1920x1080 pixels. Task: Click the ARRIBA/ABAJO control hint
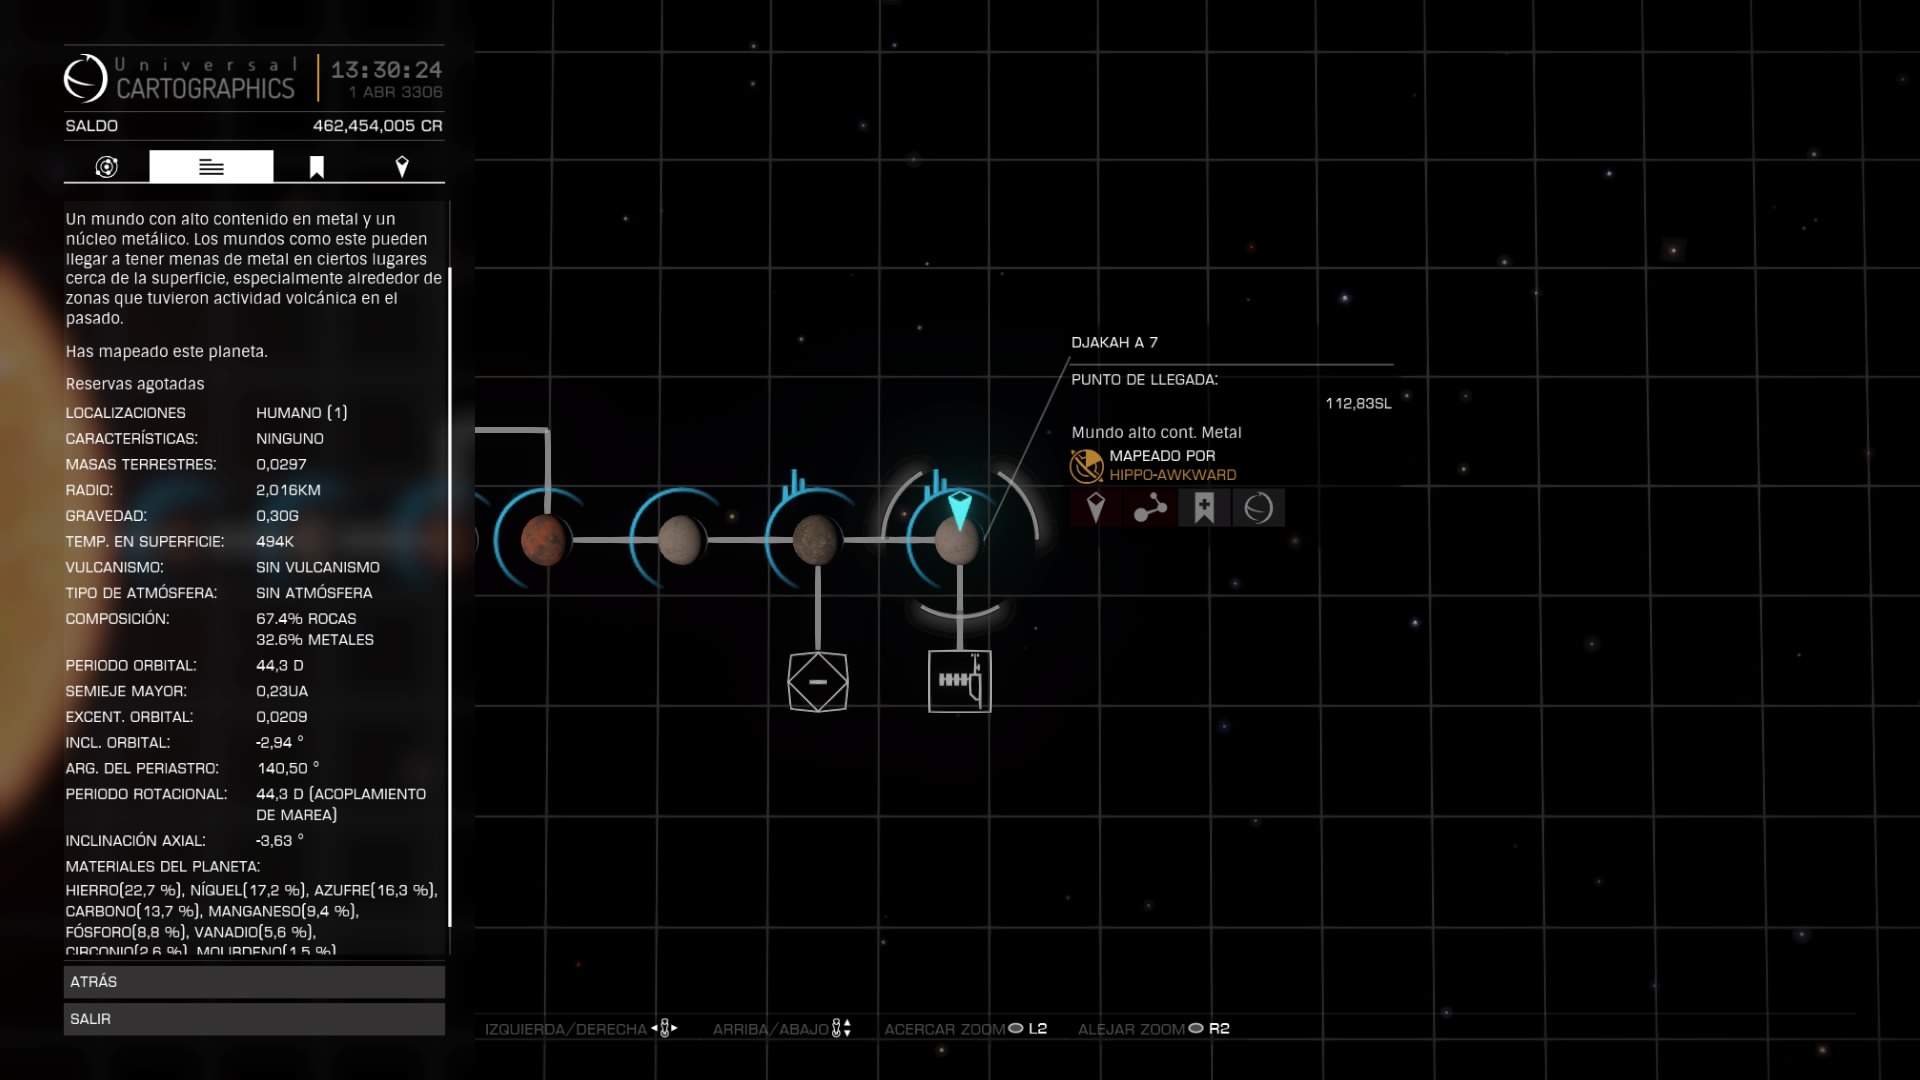tap(782, 1029)
